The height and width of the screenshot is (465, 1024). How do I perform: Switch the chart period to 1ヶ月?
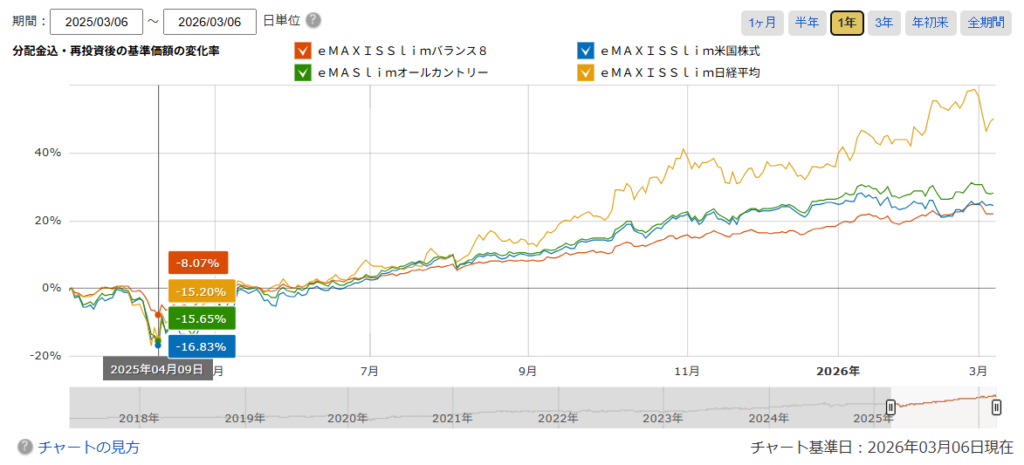coord(762,23)
